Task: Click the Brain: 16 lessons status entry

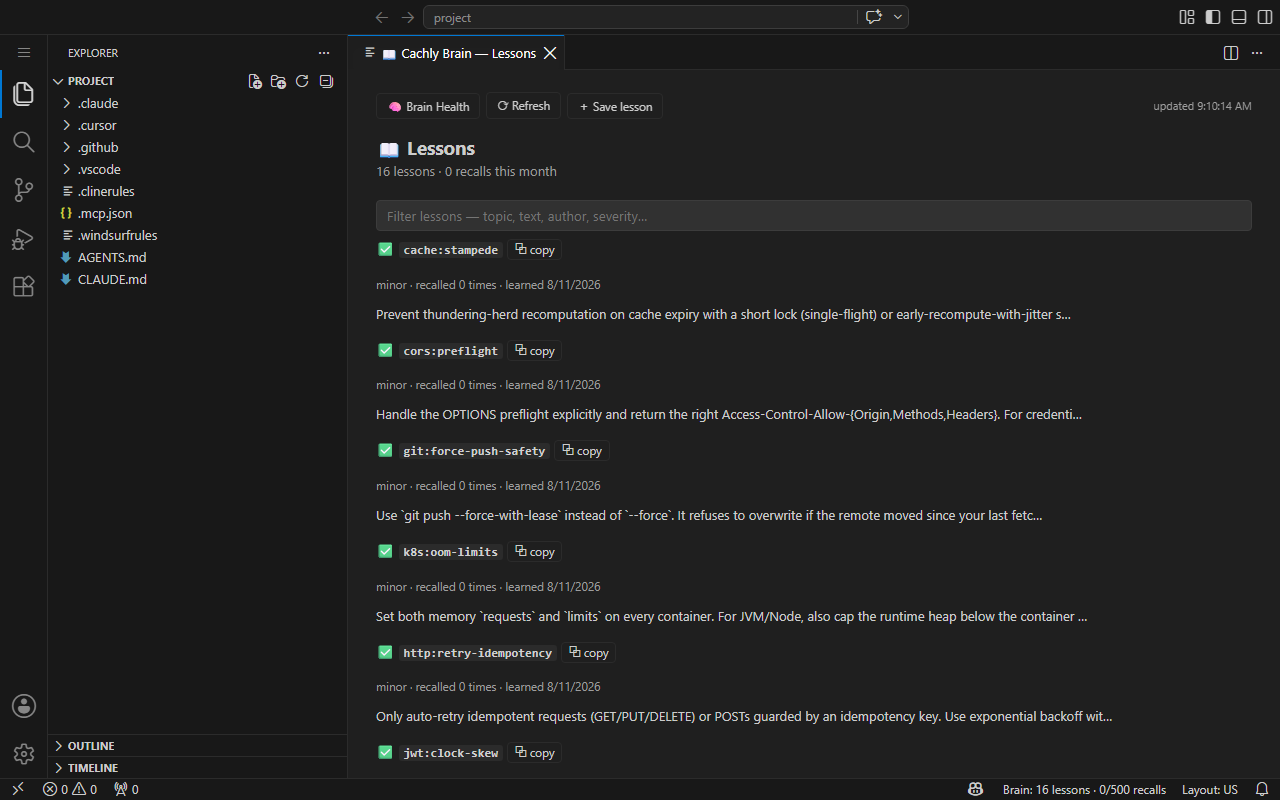Action: pos(1084,789)
